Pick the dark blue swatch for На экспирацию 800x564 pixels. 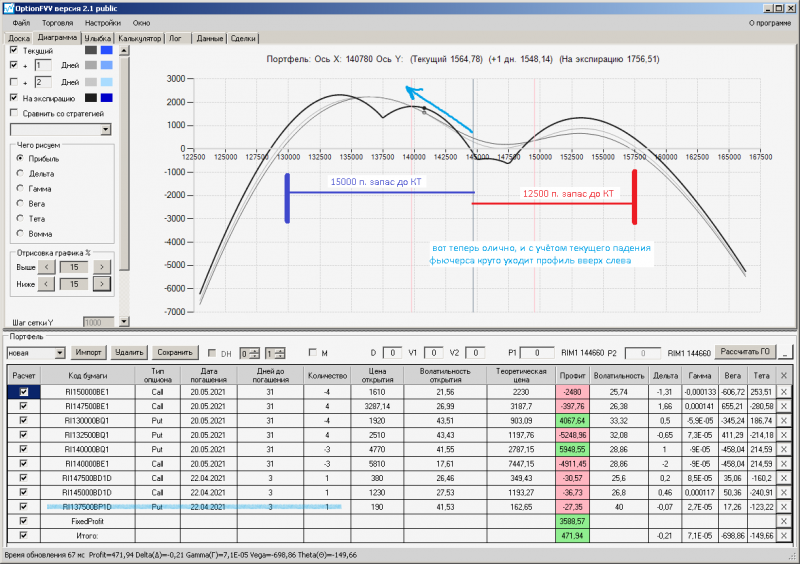[x=107, y=97]
